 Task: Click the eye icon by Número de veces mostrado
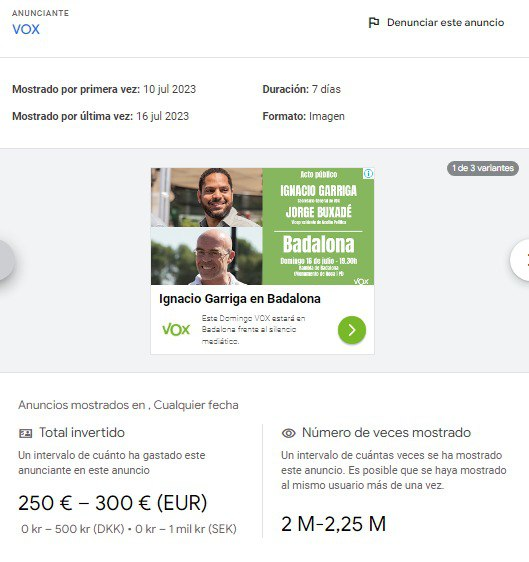289,433
